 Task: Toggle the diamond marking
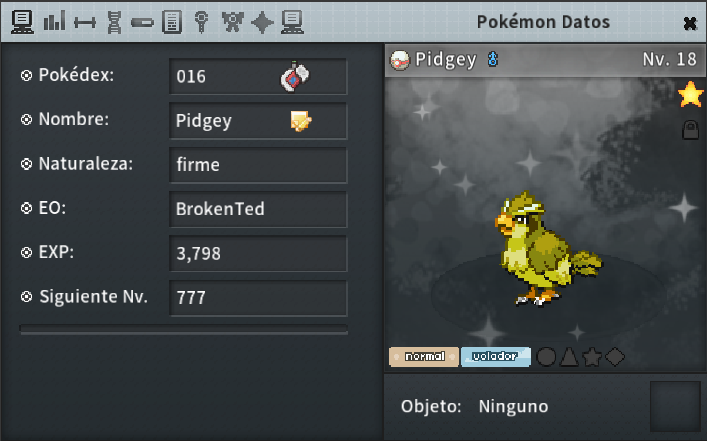pos(615,357)
